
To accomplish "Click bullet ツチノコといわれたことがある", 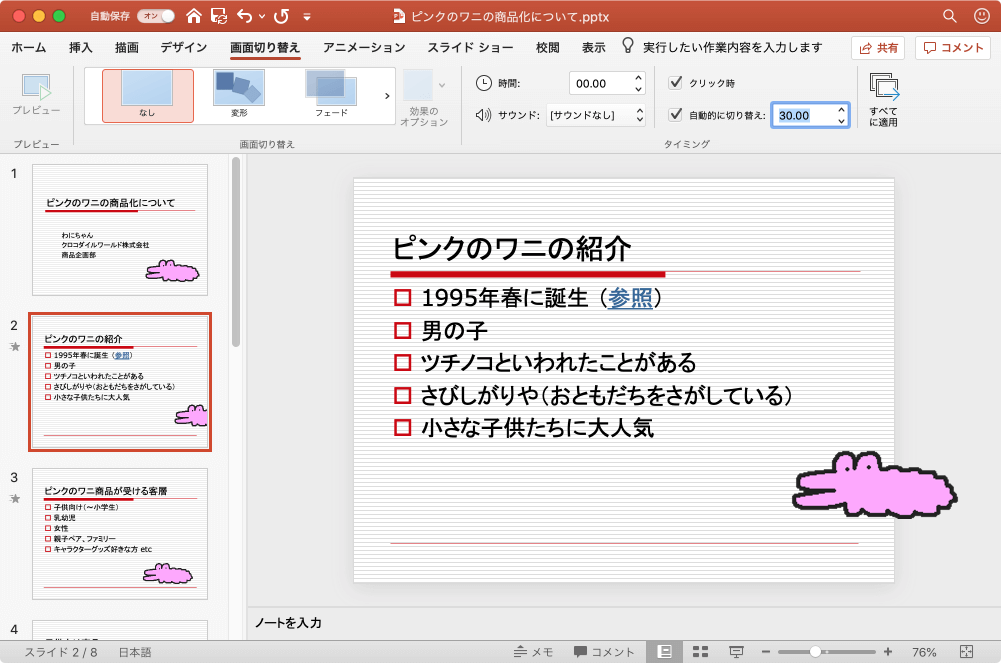I will coord(558,362).
